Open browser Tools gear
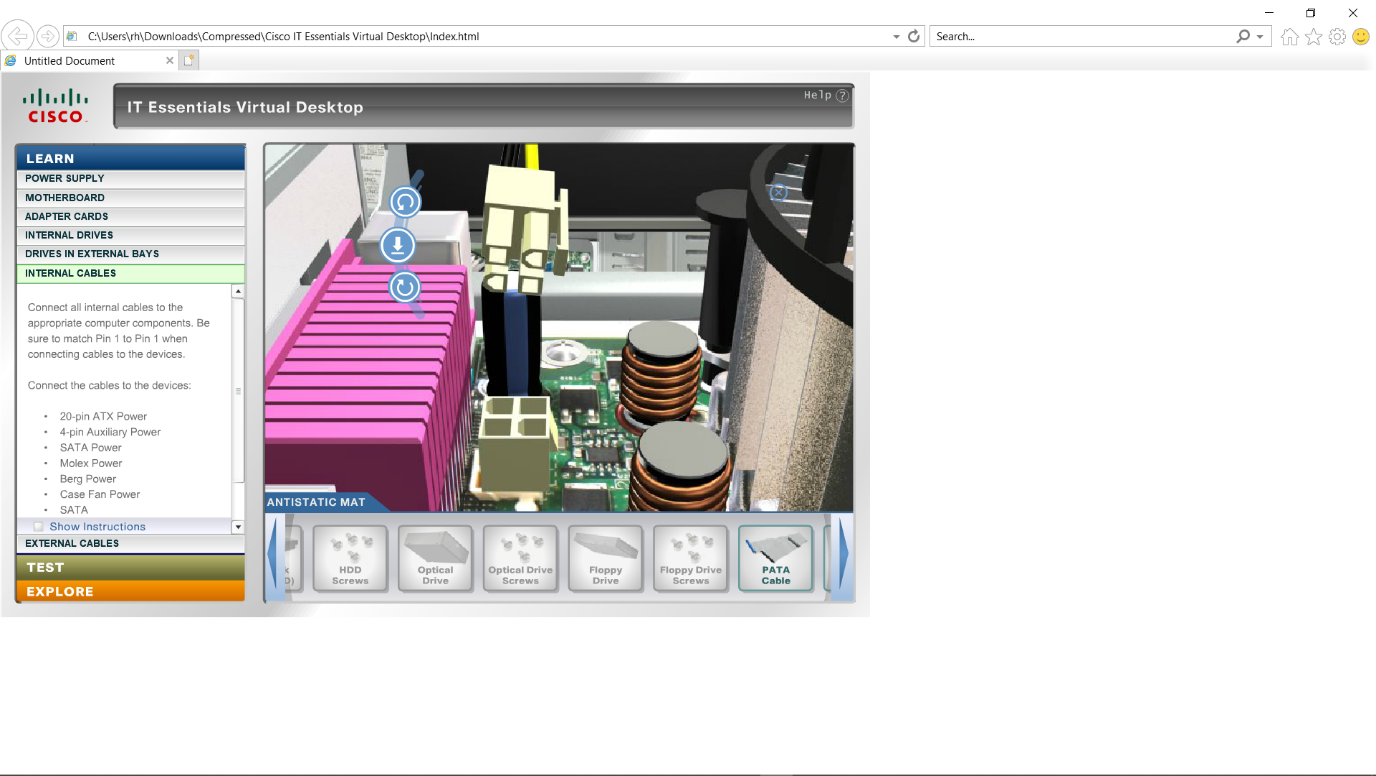The width and height of the screenshot is (1376, 776). (x=1337, y=36)
